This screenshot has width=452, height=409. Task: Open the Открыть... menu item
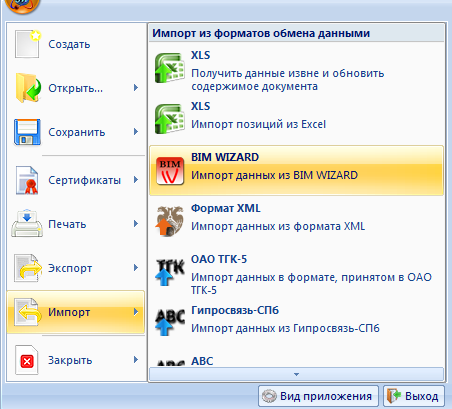coord(76,88)
